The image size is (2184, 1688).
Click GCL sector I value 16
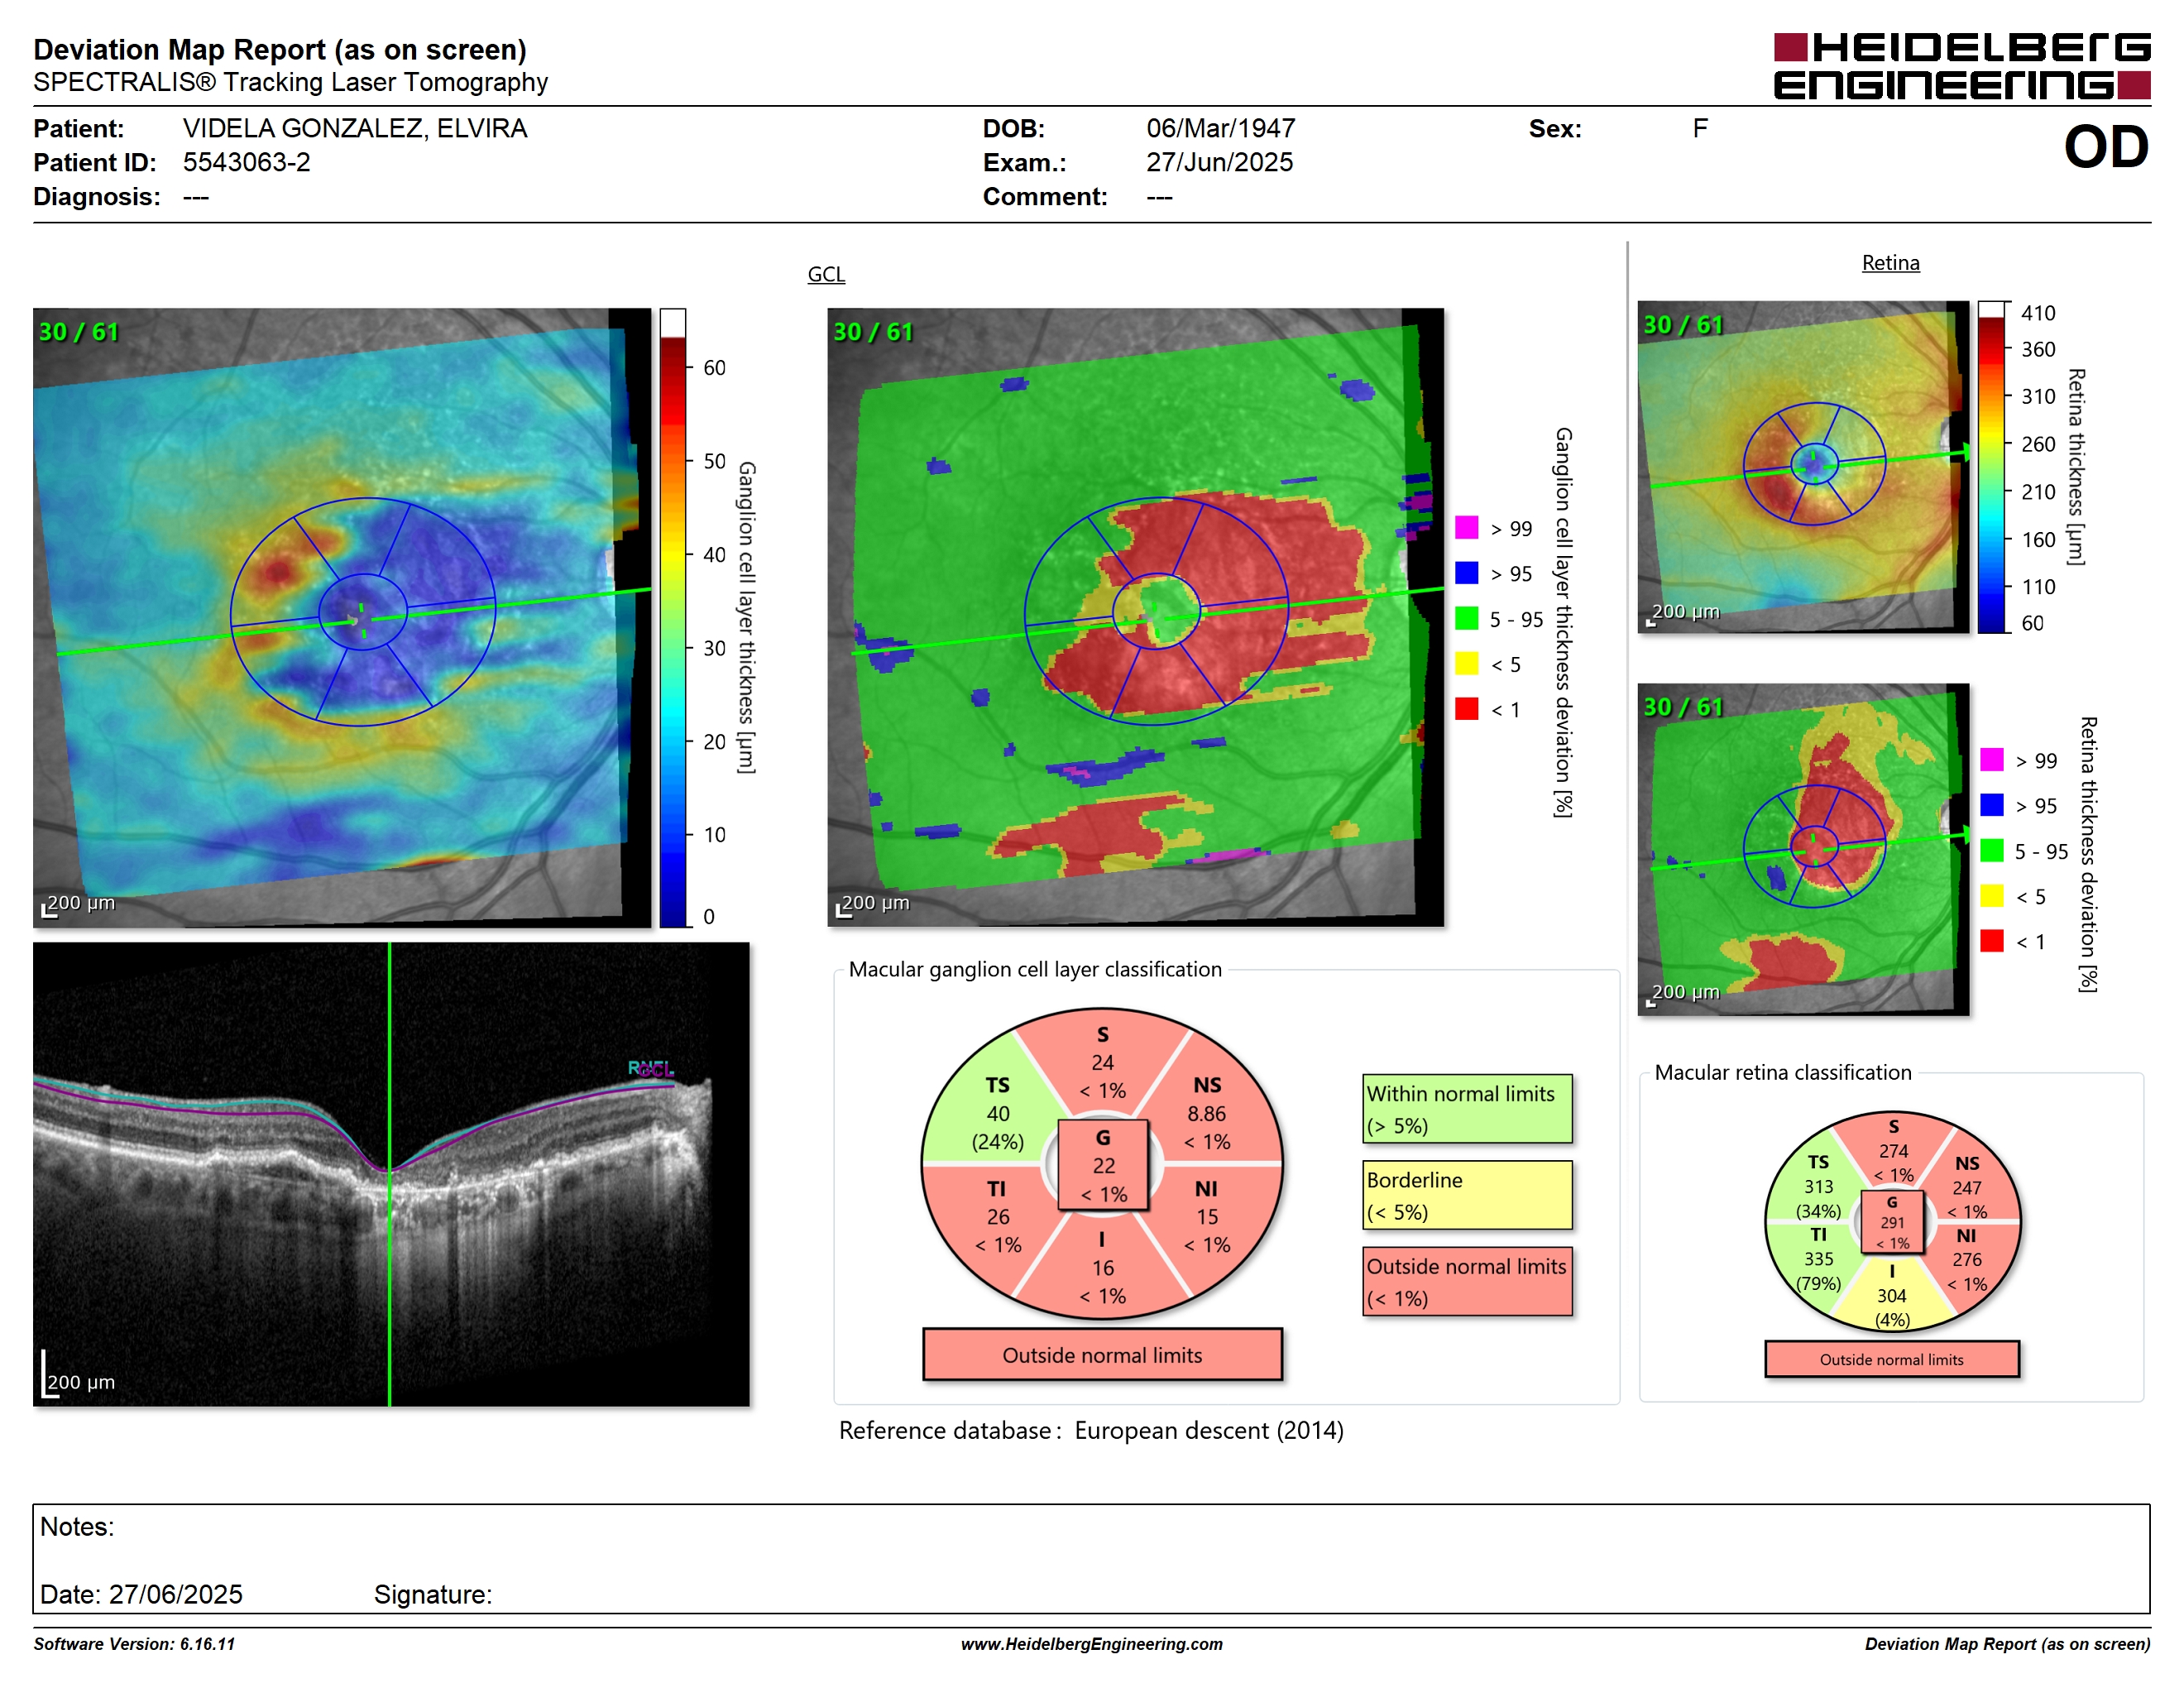(1102, 1268)
